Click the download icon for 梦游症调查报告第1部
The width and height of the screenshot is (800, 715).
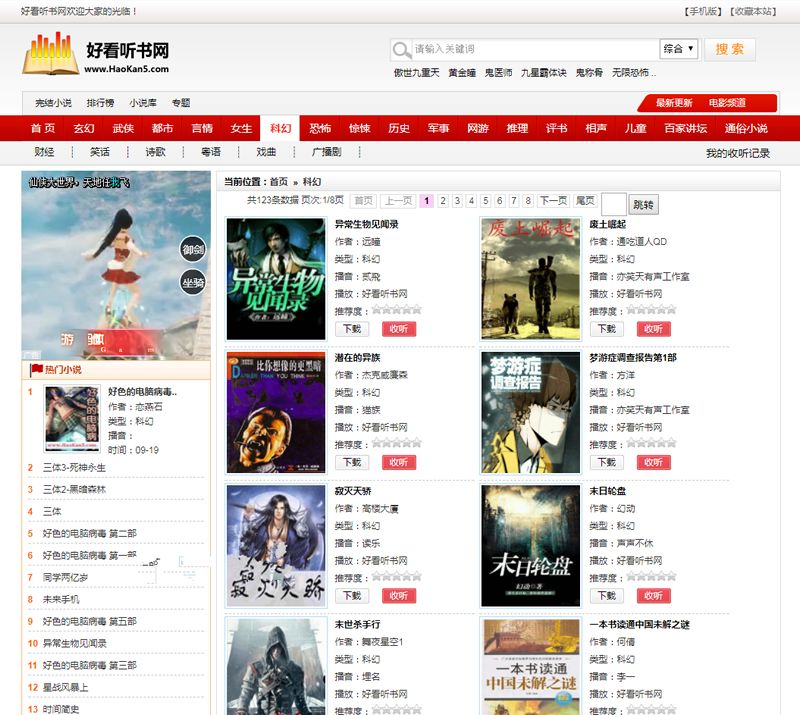[x=606, y=462]
